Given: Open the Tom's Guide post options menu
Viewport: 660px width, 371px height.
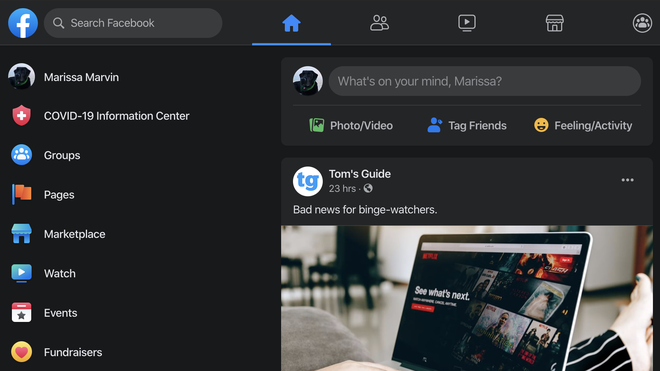Looking at the screenshot, I should [x=627, y=180].
